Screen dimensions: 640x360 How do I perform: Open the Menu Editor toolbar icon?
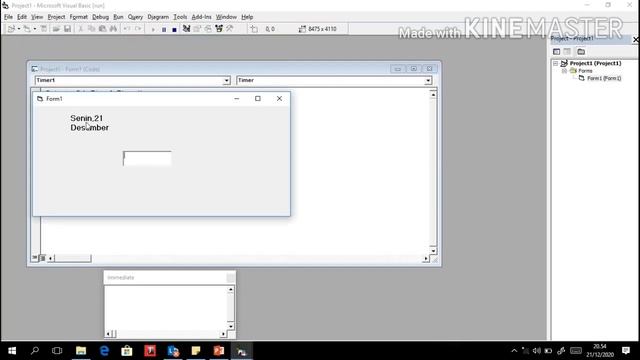44,29
